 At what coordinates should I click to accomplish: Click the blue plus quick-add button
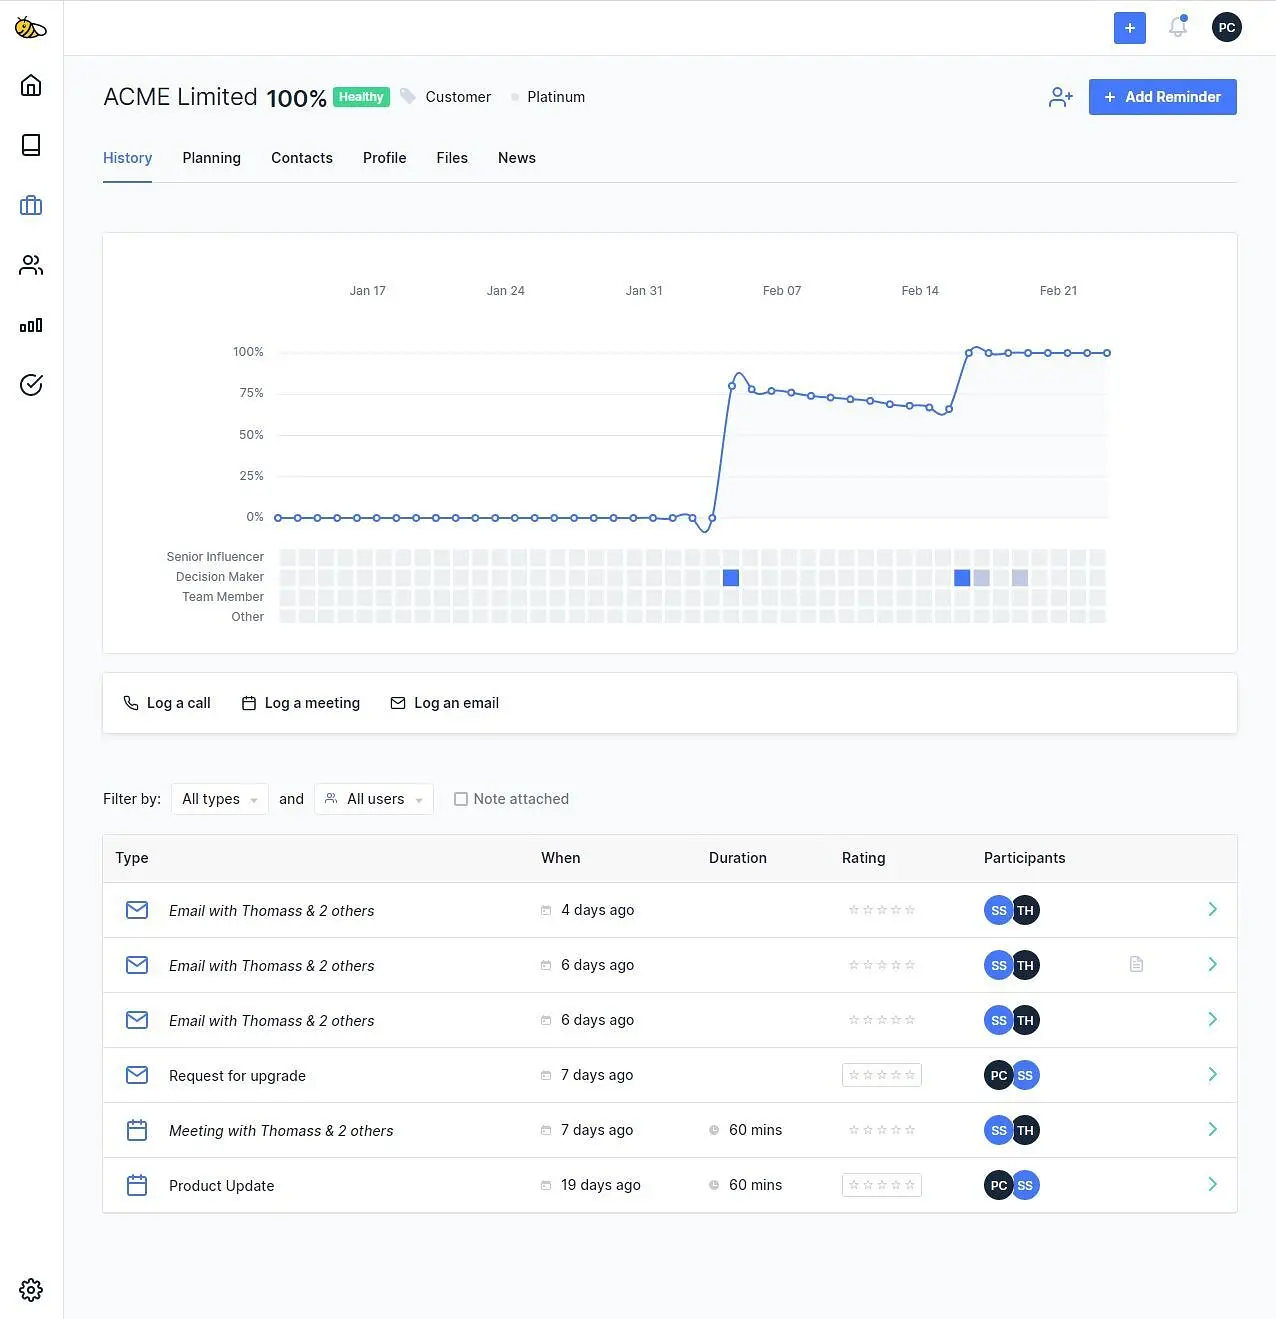click(x=1130, y=28)
